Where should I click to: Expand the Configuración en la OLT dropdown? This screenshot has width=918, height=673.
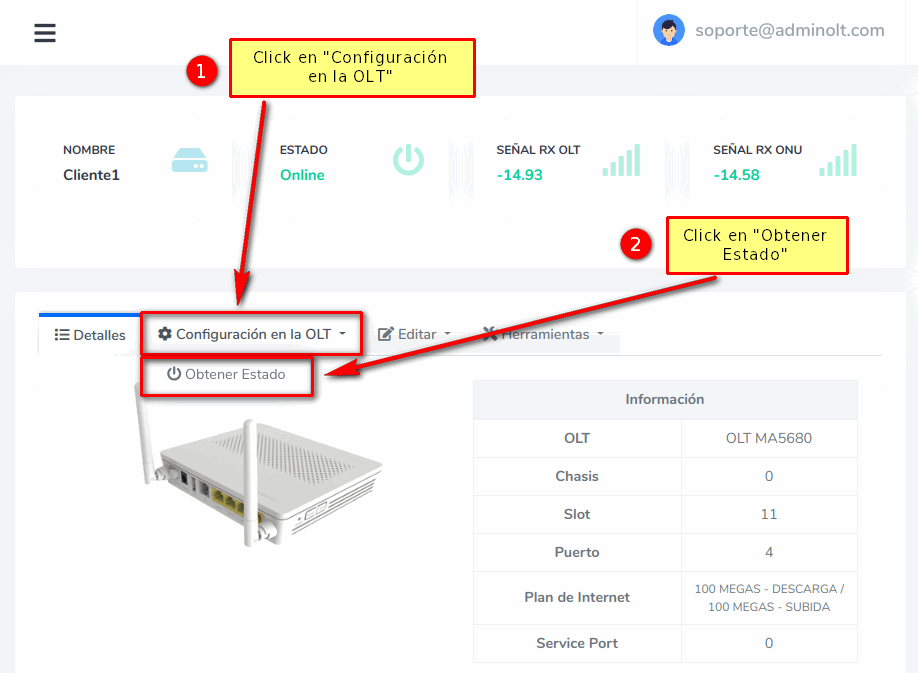pos(342,334)
